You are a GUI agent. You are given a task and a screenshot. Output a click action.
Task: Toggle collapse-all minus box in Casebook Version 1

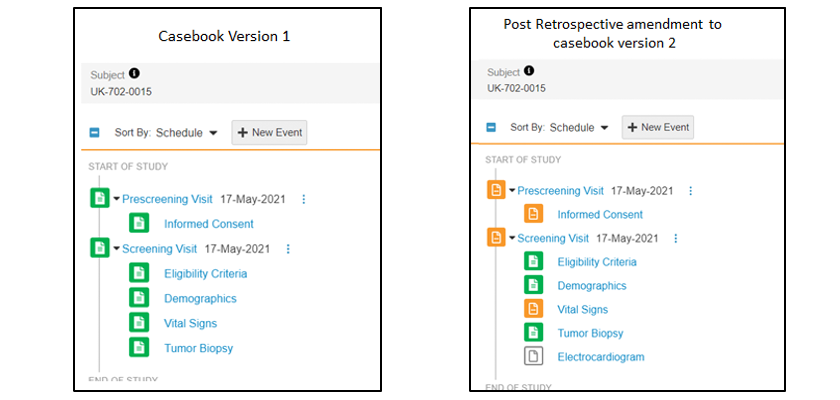pos(95,132)
